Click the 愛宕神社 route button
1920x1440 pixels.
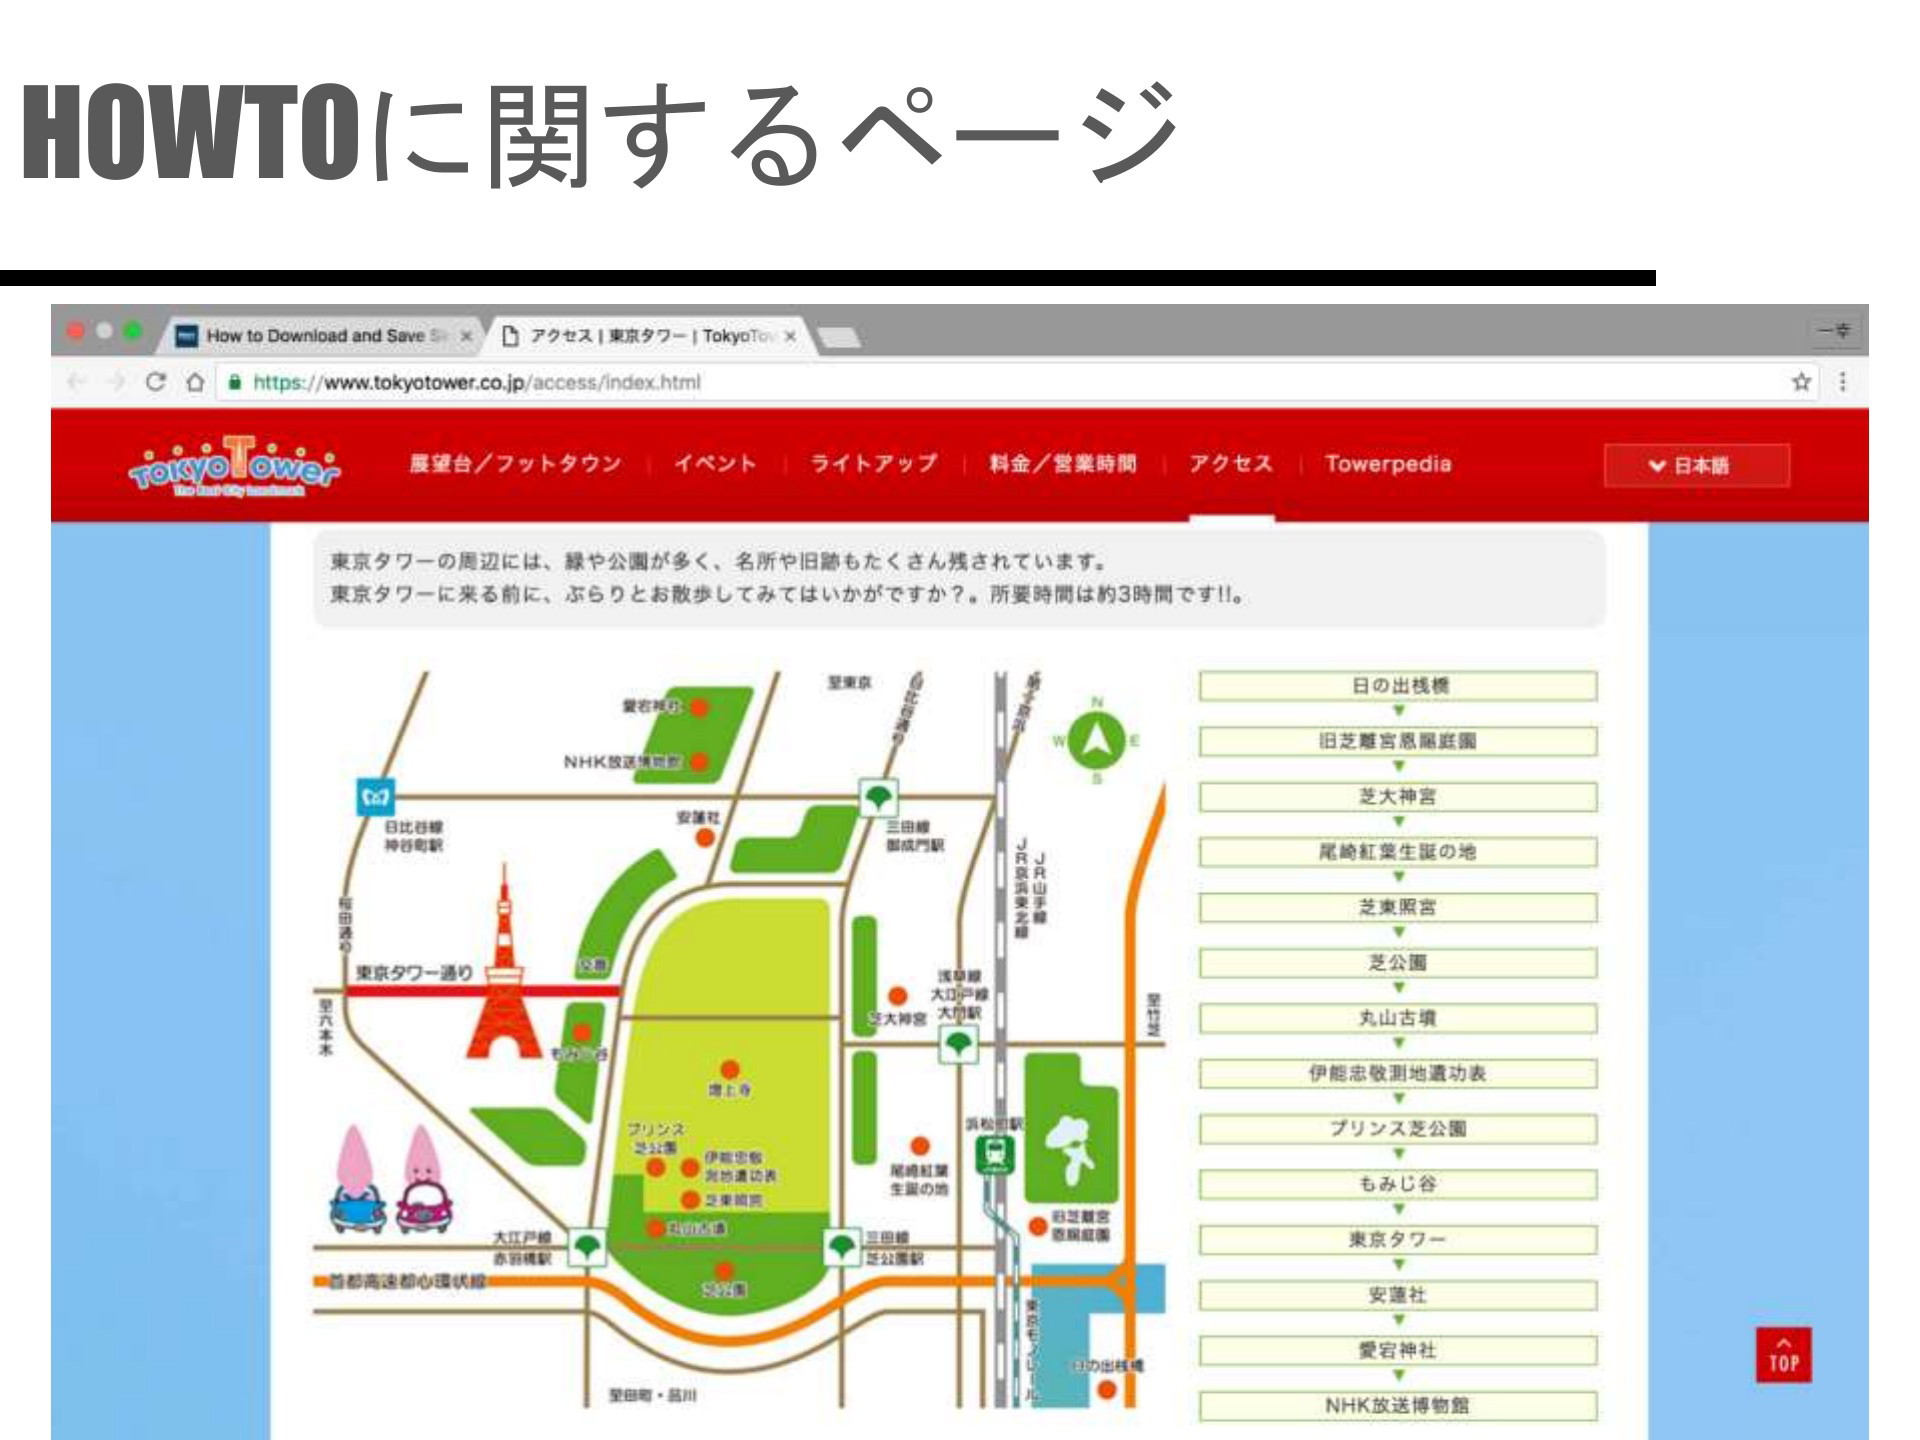(1398, 1351)
